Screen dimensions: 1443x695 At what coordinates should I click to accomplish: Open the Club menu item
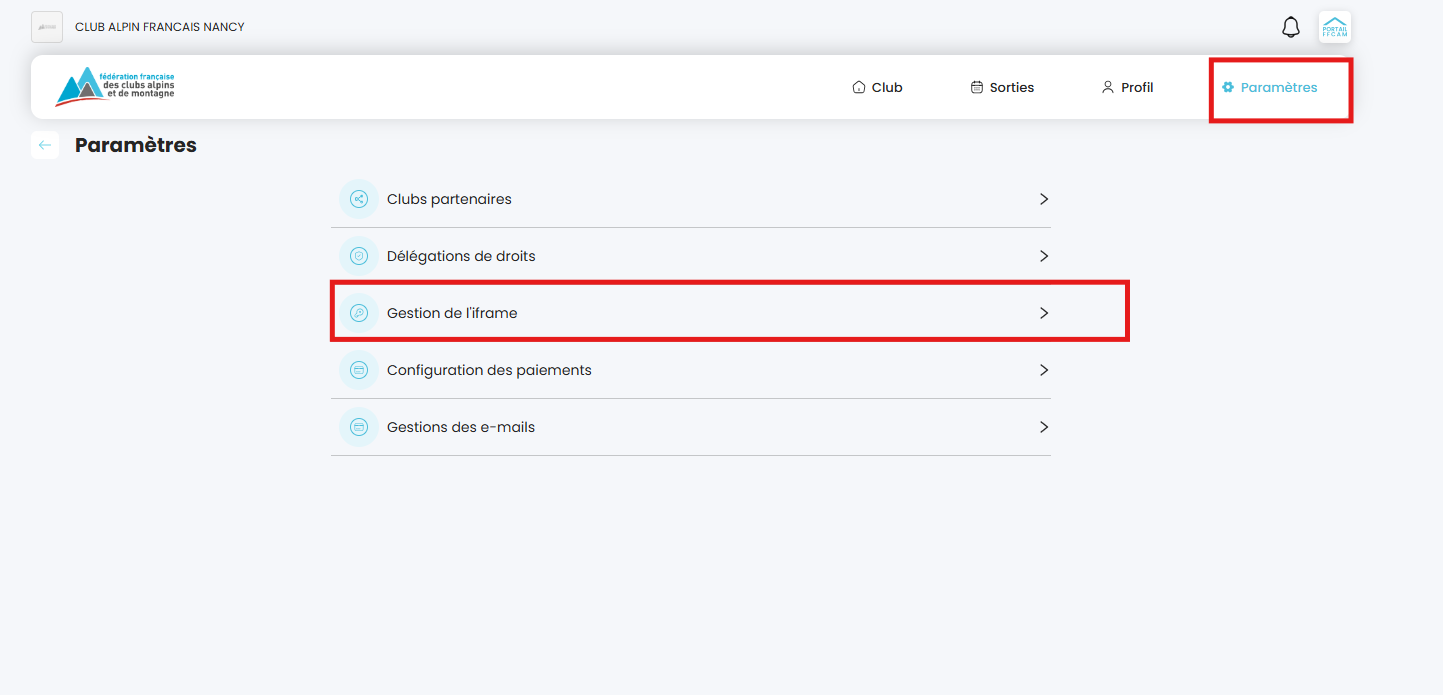point(877,87)
